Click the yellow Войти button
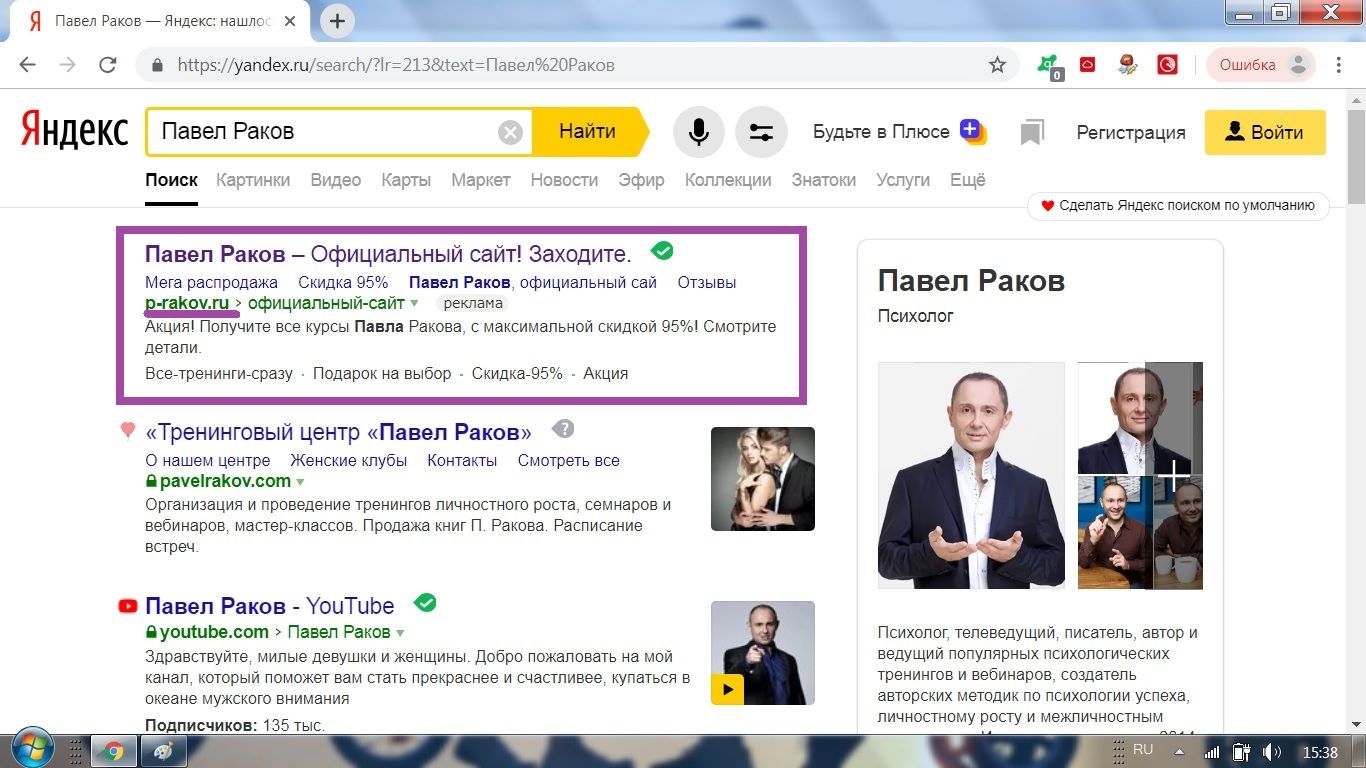This screenshot has height=768, width=1366. tap(1265, 132)
